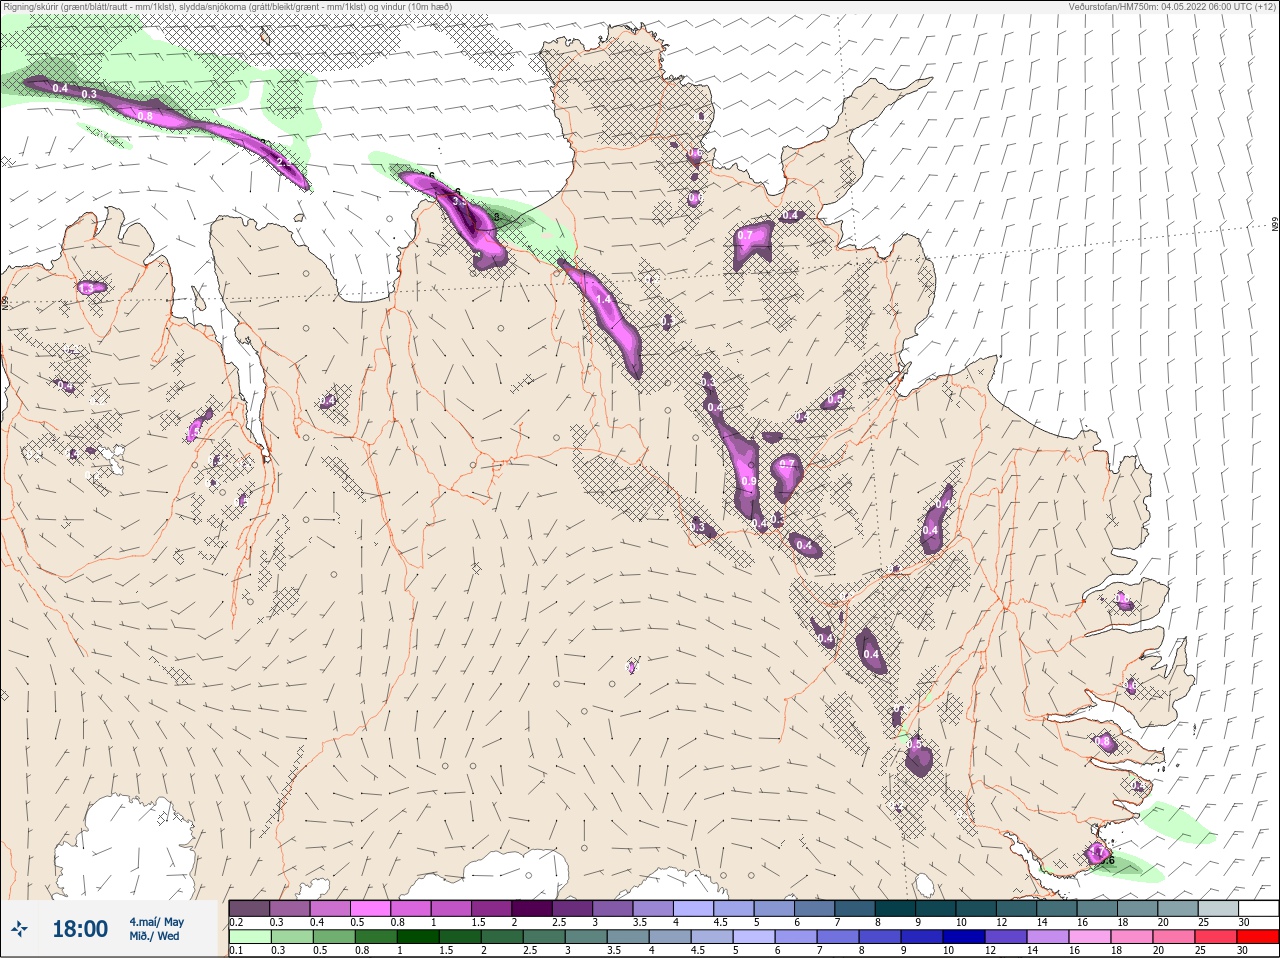This screenshot has width=1280, height=958.
Task: Select the darkest purple swatch between 2 and 2.5
Action: [x=533, y=909]
